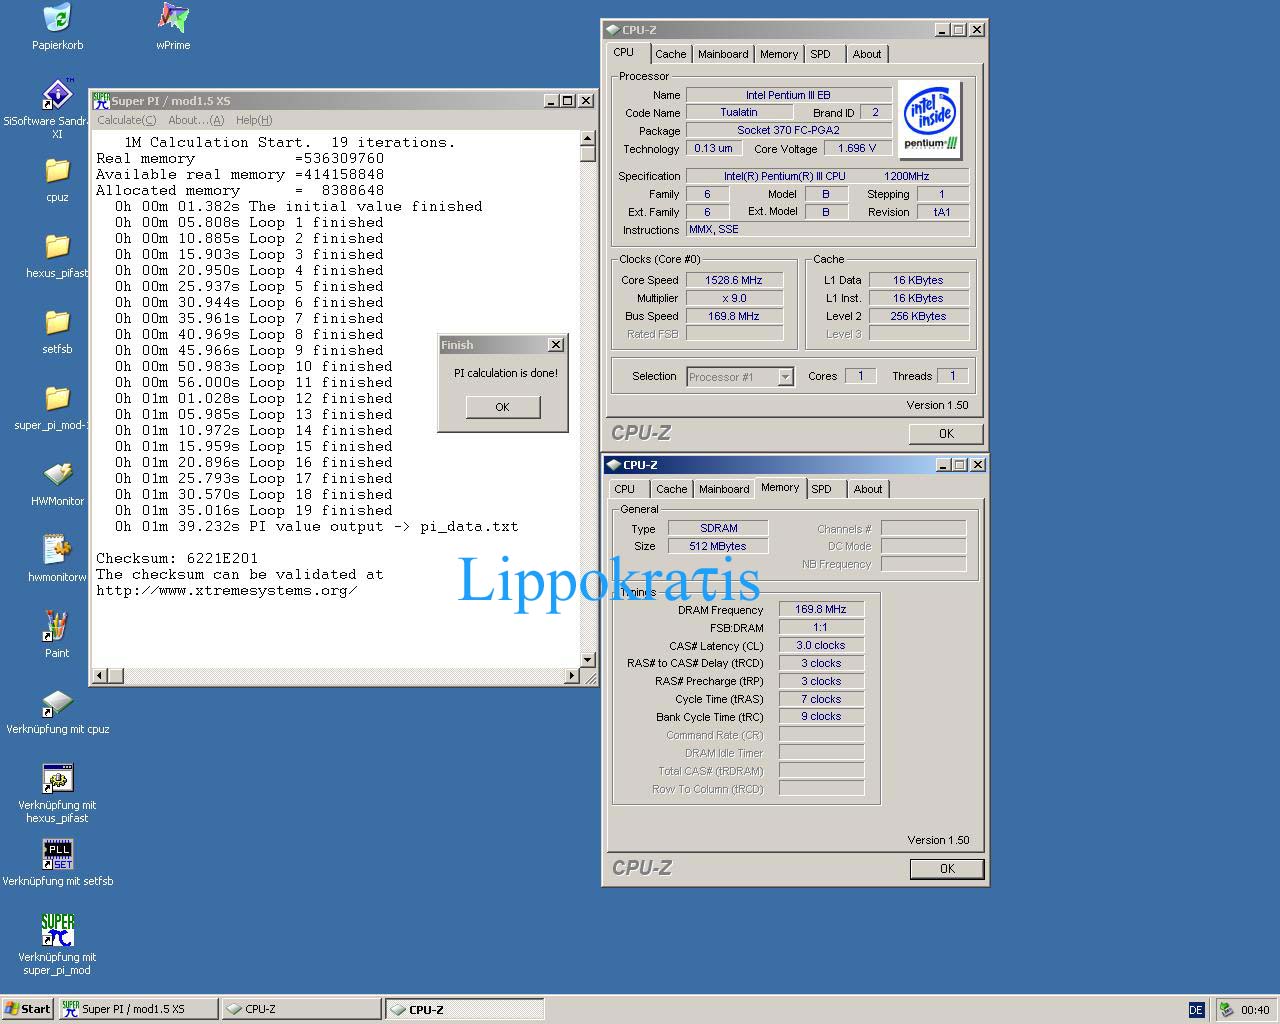Viewport: 1280px width, 1024px height.
Task: Open the About menu in Super PI
Action: click(196, 120)
